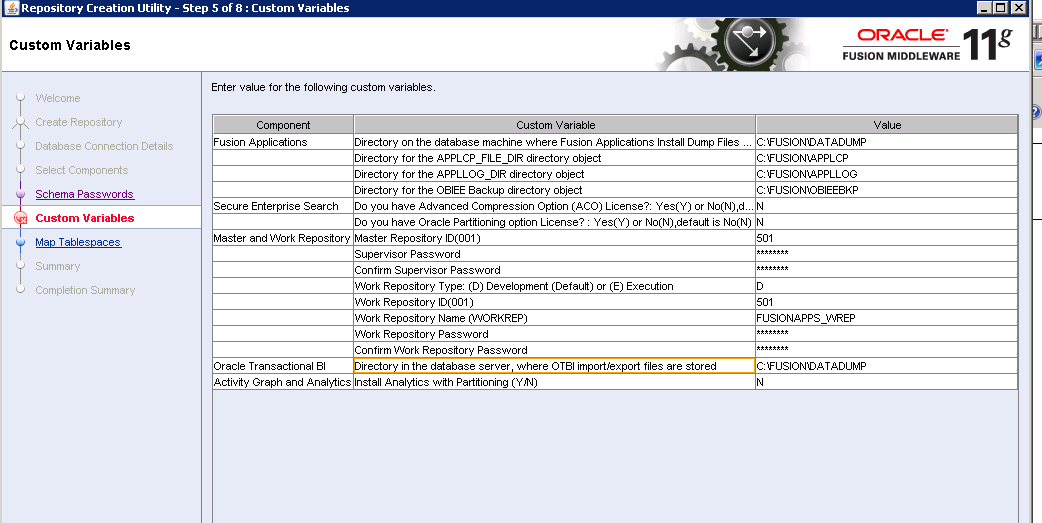Edit the OBIEE Backup directory value
Image resolution: width=1042 pixels, height=523 pixels.
(885, 190)
